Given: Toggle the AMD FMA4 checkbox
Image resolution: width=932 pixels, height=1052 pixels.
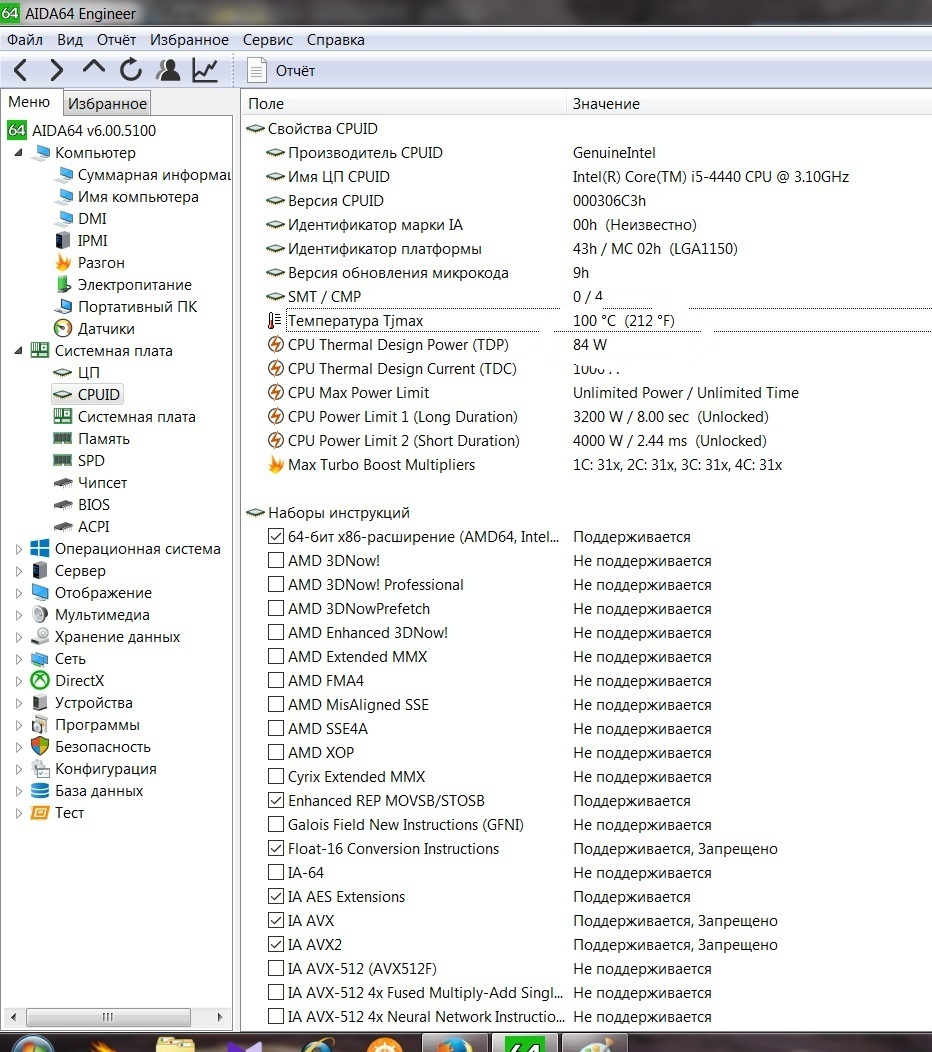Looking at the screenshot, I should 275,680.
